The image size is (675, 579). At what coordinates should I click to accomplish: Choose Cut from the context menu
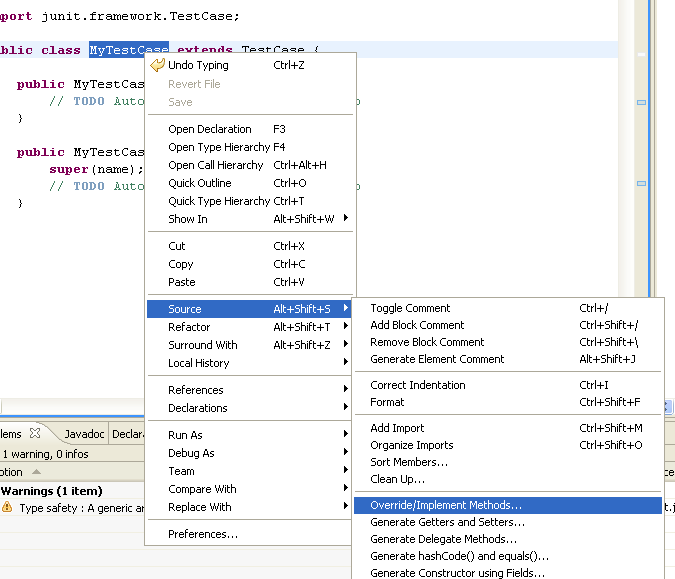pos(249,246)
